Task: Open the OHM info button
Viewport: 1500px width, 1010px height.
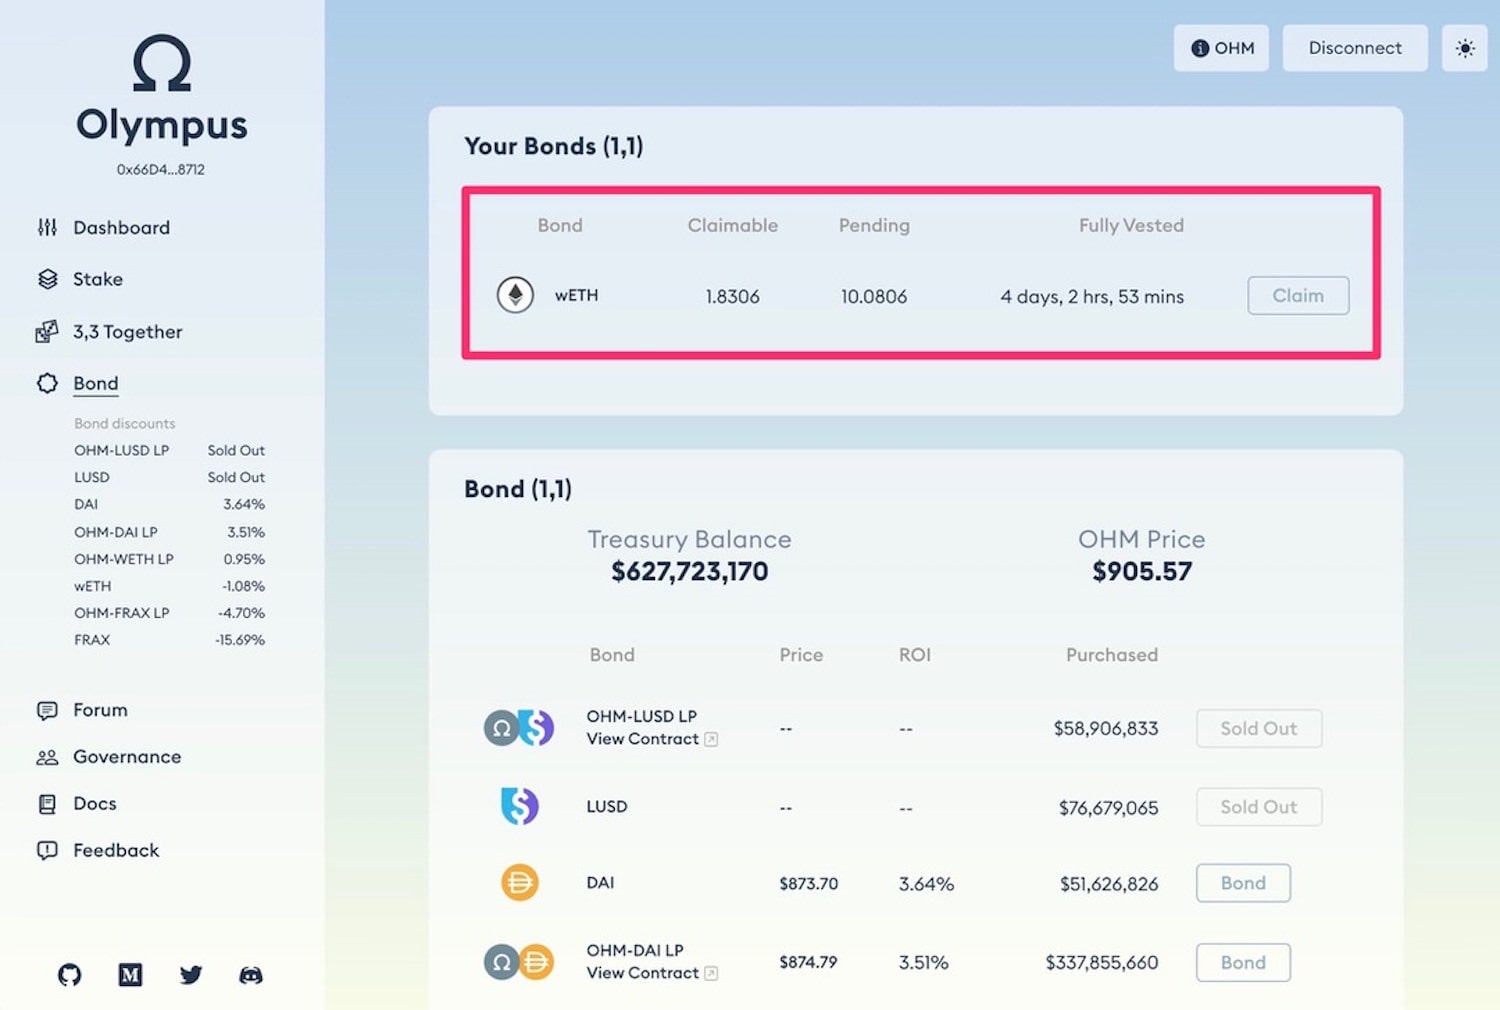Action: point(1221,48)
